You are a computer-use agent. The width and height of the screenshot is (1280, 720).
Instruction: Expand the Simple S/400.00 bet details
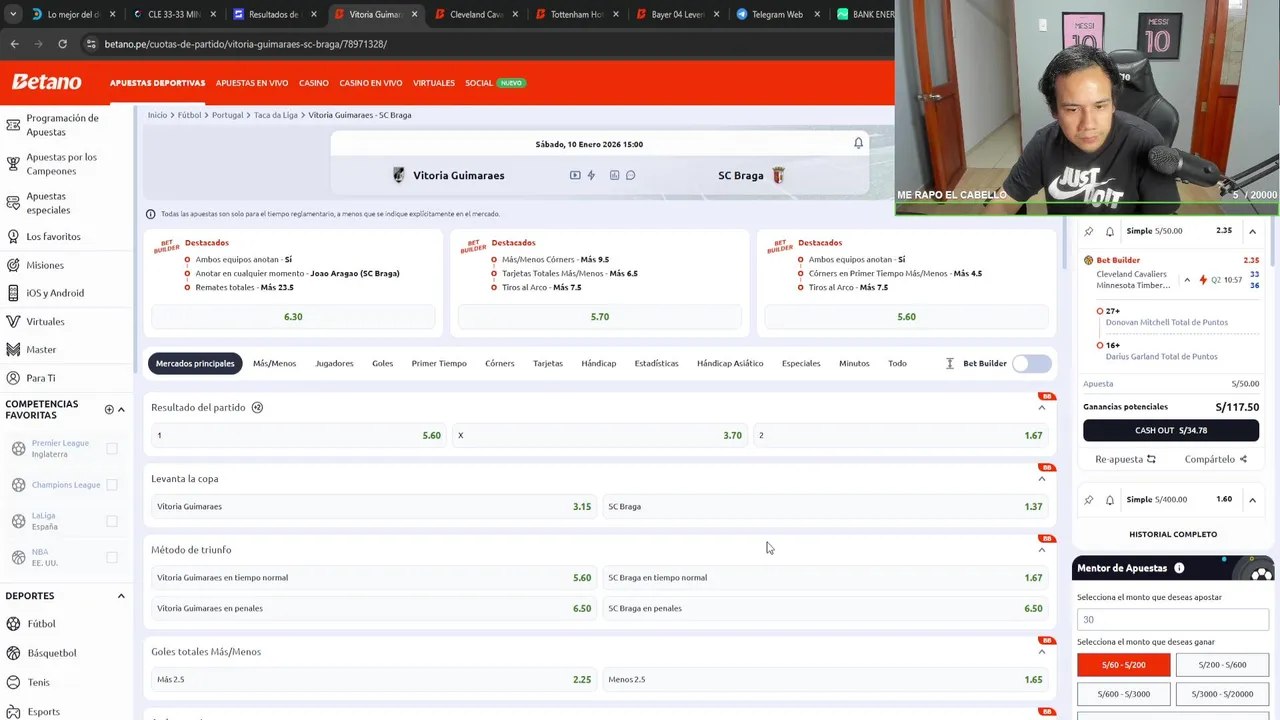point(1252,499)
